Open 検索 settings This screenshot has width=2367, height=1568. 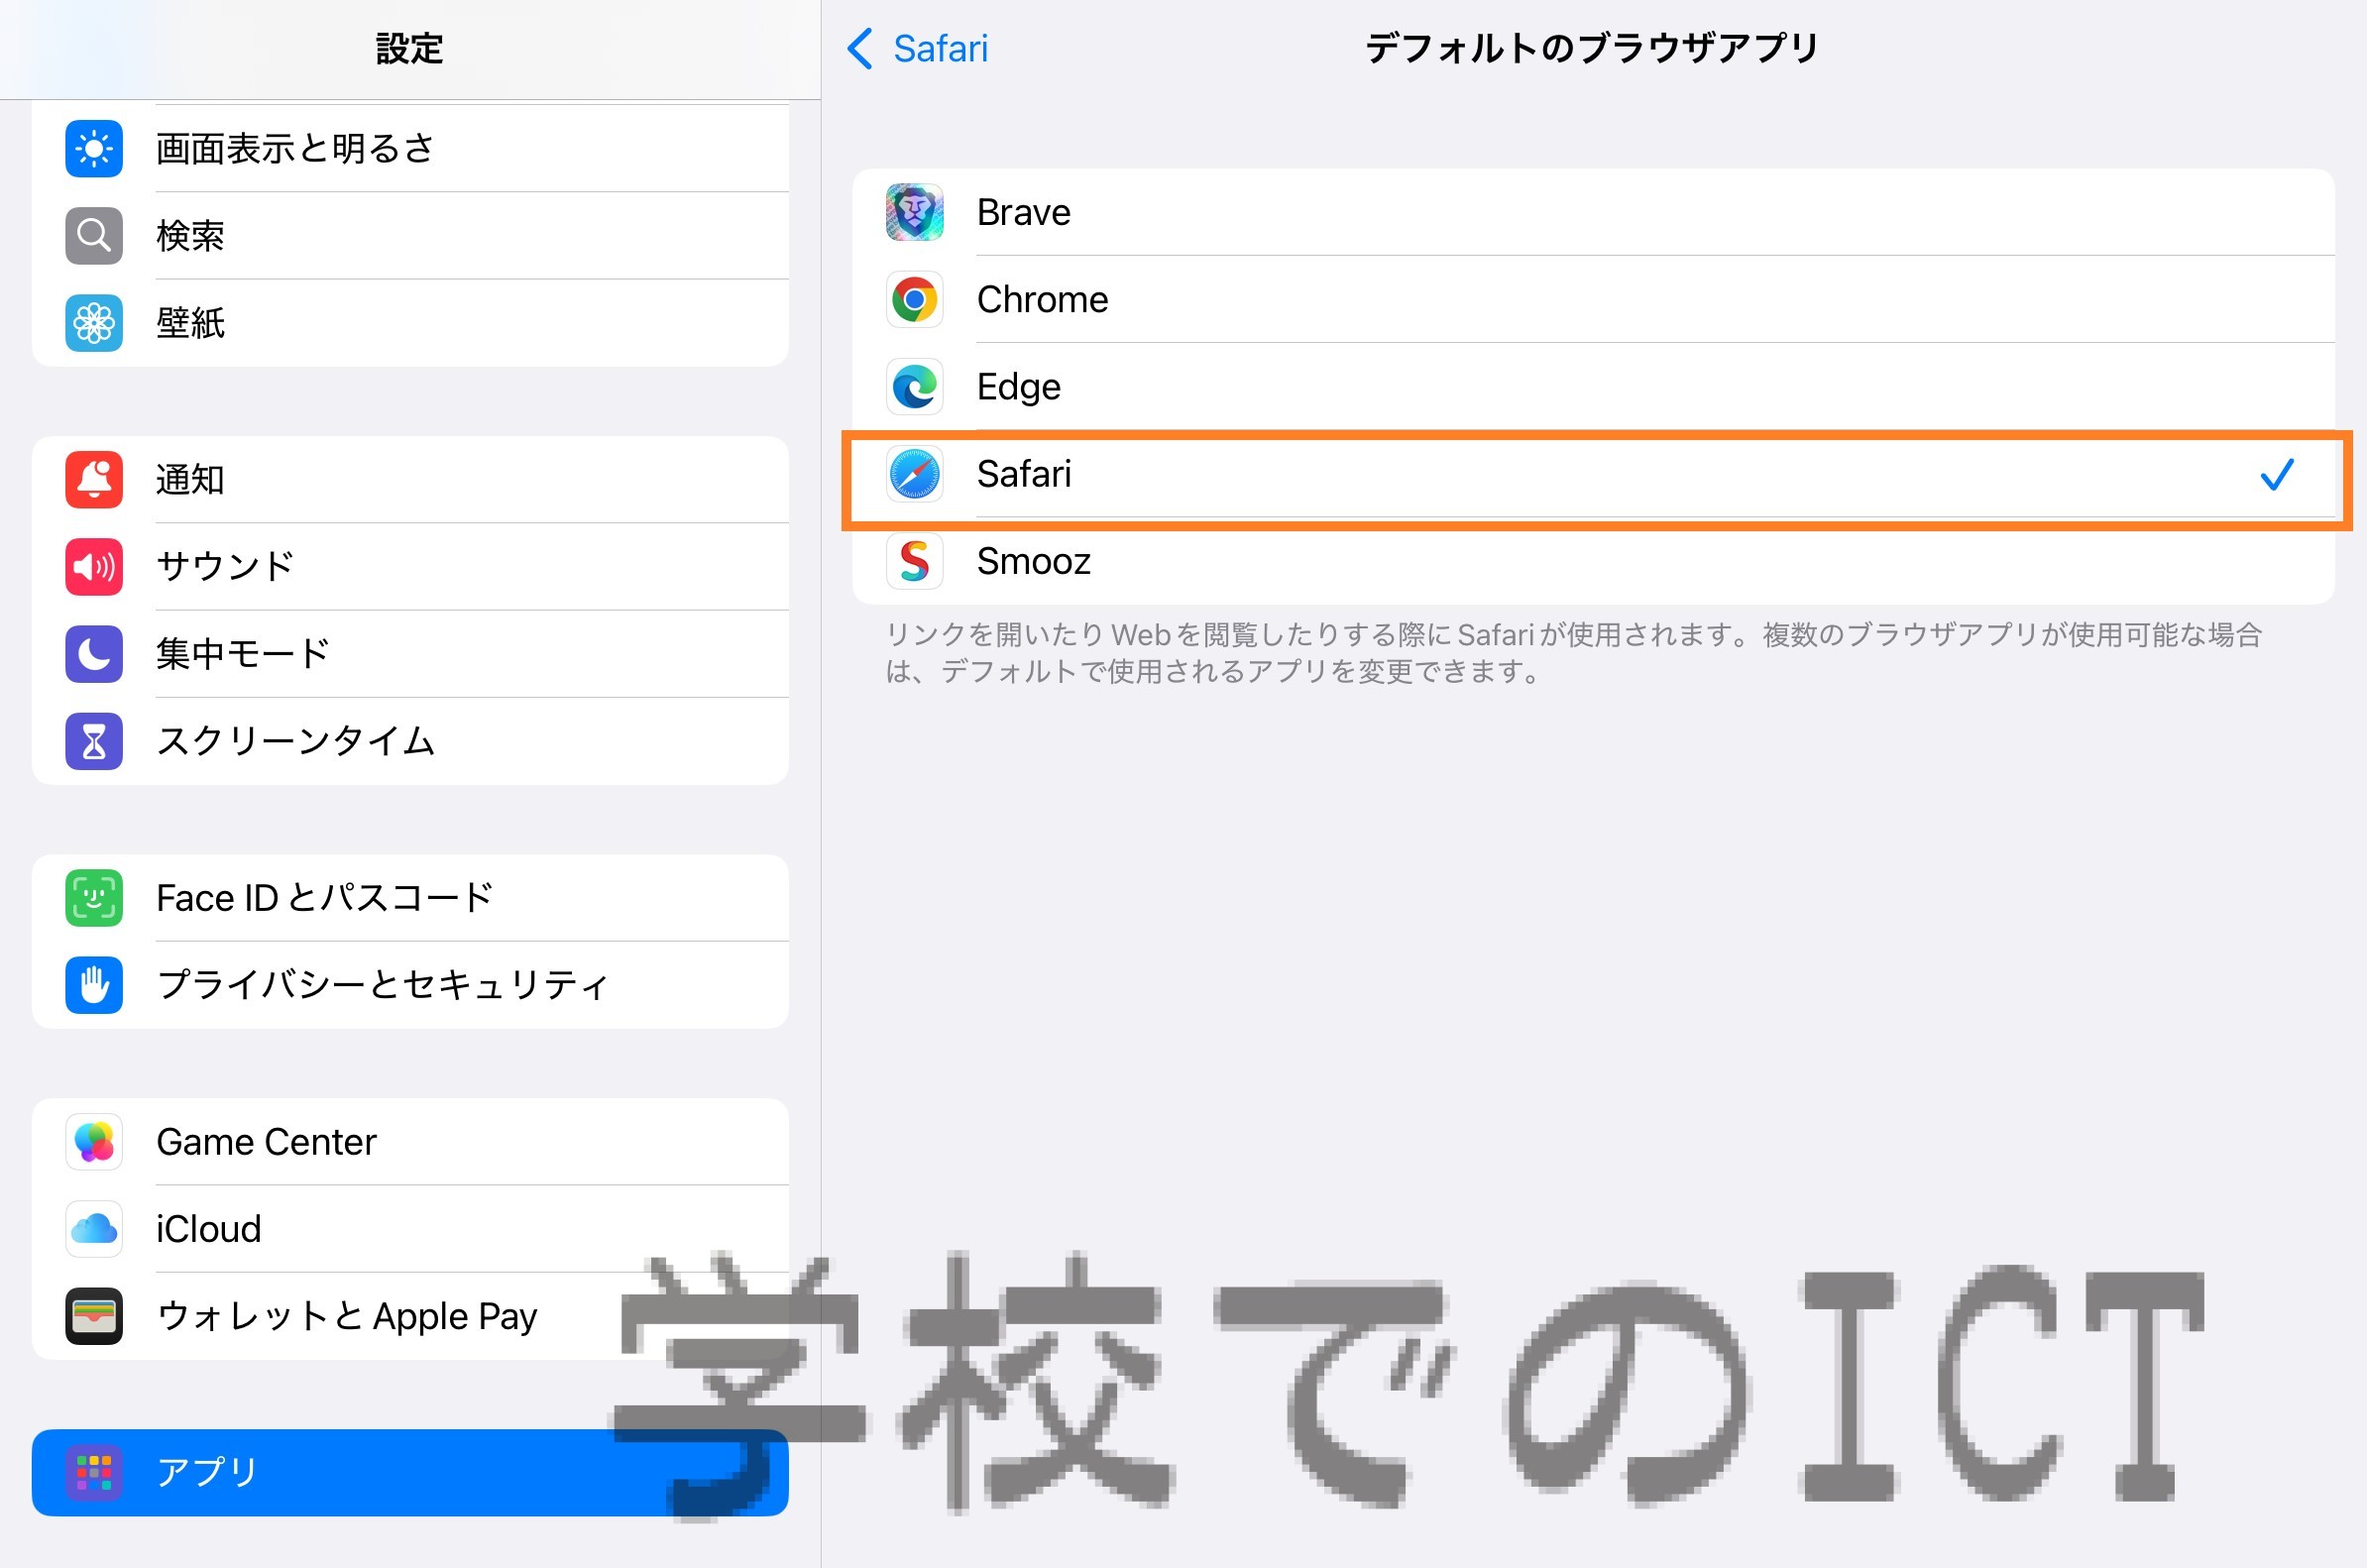(x=410, y=236)
